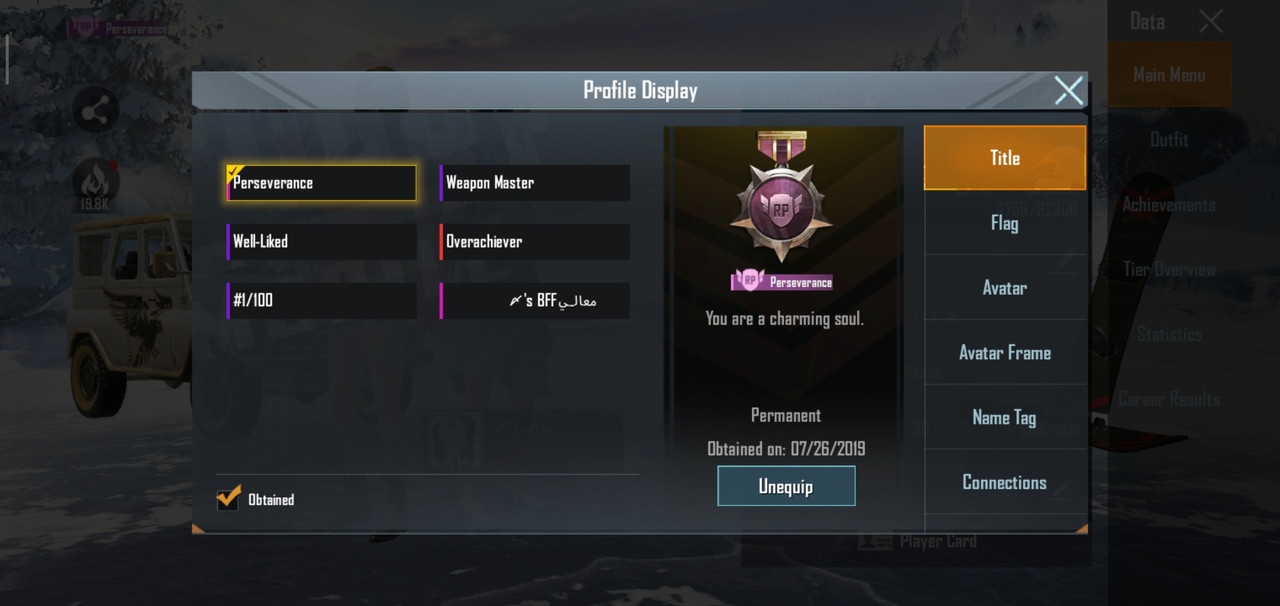The width and height of the screenshot is (1280, 606).
Task: Click the Player Card icon below the dialog
Action: tap(875, 541)
